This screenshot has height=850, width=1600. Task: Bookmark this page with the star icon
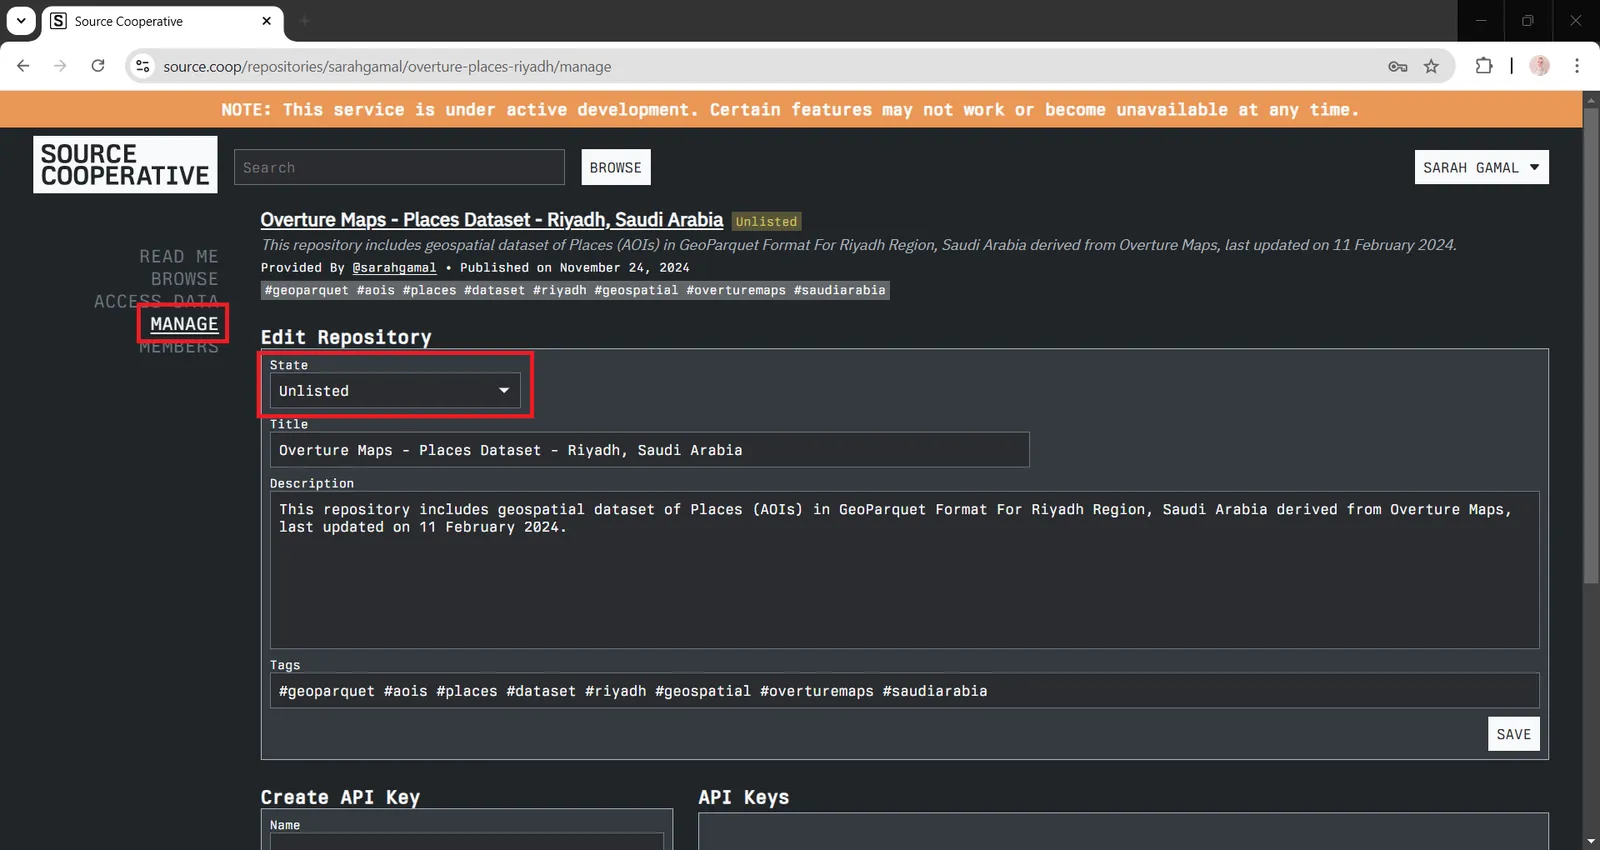click(1431, 66)
